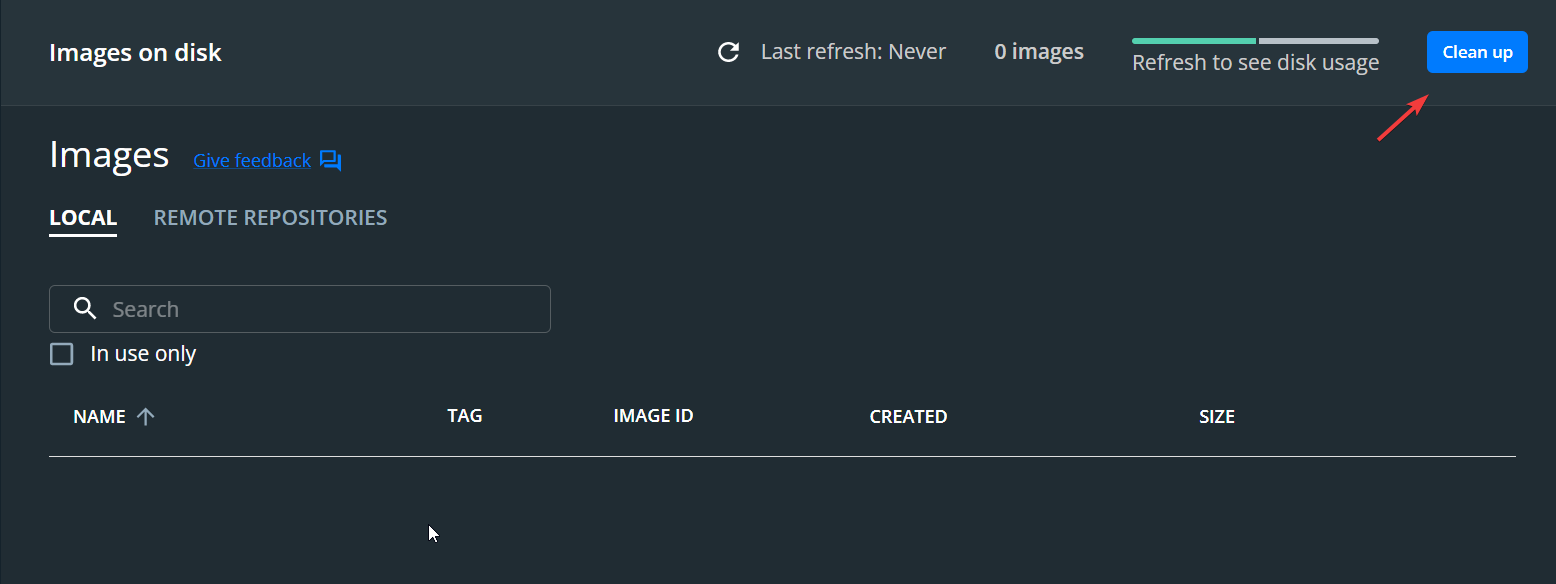Open the Give feedback link
Viewport: 1556px width, 584px height.
252,160
